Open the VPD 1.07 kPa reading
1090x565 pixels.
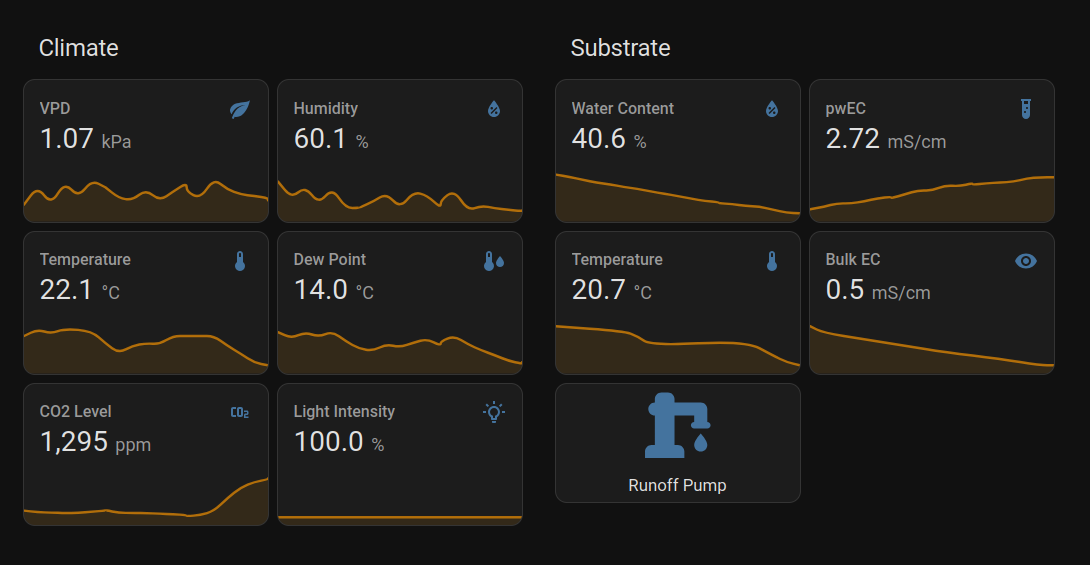click(x=86, y=139)
